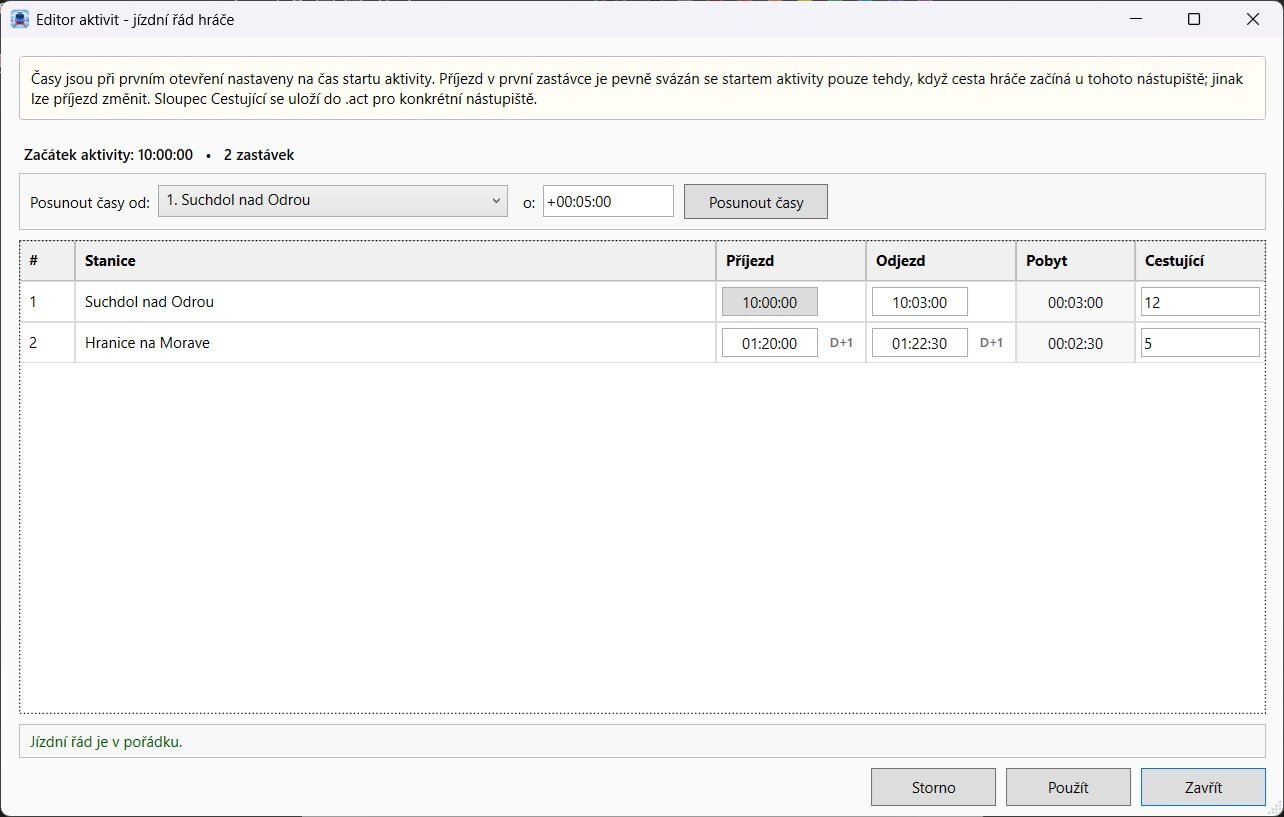Click the Odjezd column header

click(x=941, y=261)
